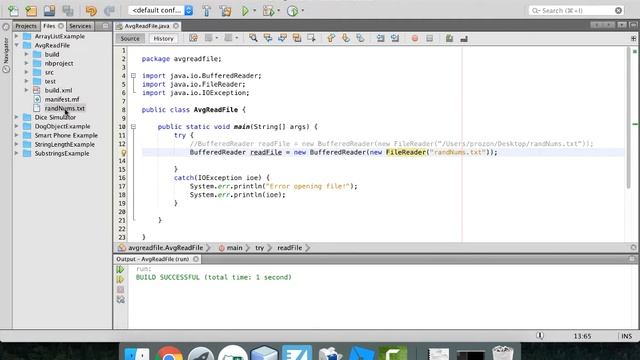
Task: Click the avgreadfile.AvgReadFile breadcrumb
Action: click(162, 248)
